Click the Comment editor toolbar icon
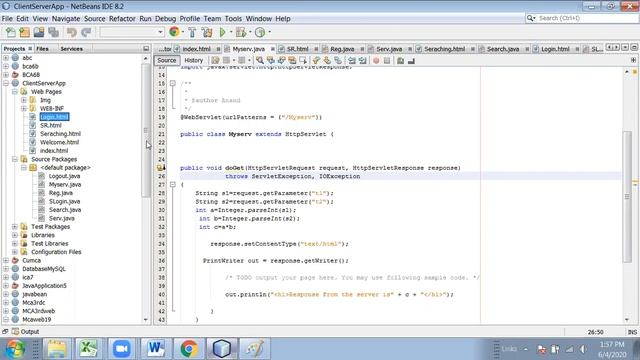The image size is (640, 360). [x=400, y=60]
